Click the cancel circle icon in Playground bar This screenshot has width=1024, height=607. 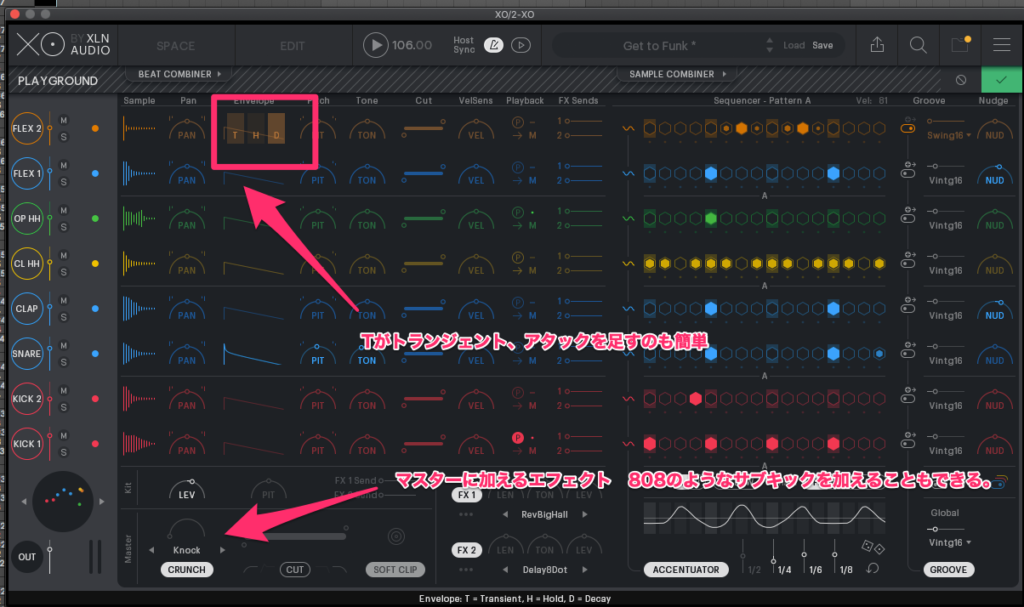point(961,80)
